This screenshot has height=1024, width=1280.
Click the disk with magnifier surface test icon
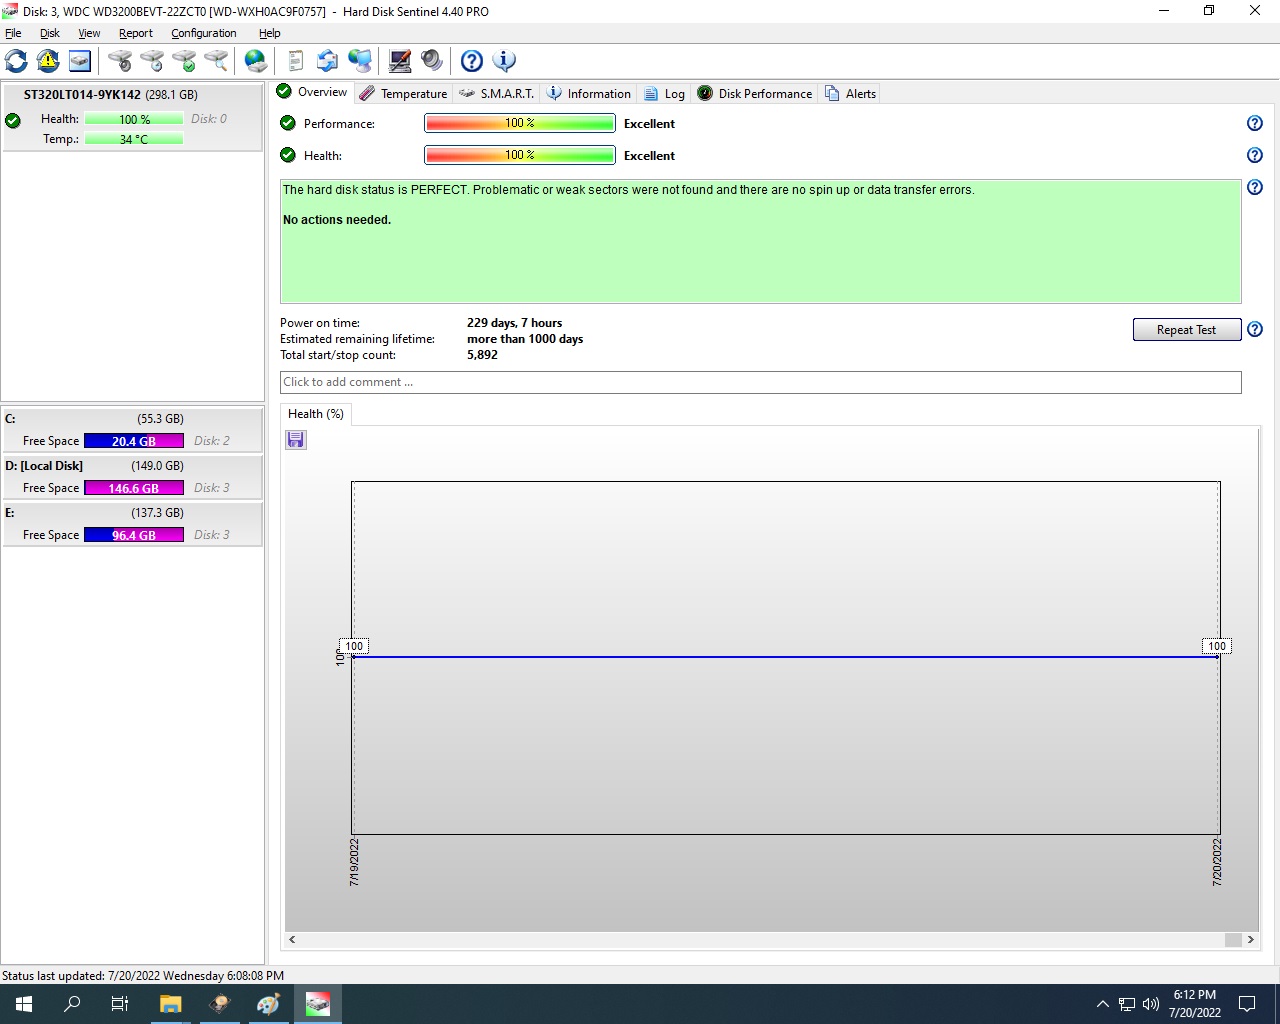pyautogui.click(x=216, y=61)
